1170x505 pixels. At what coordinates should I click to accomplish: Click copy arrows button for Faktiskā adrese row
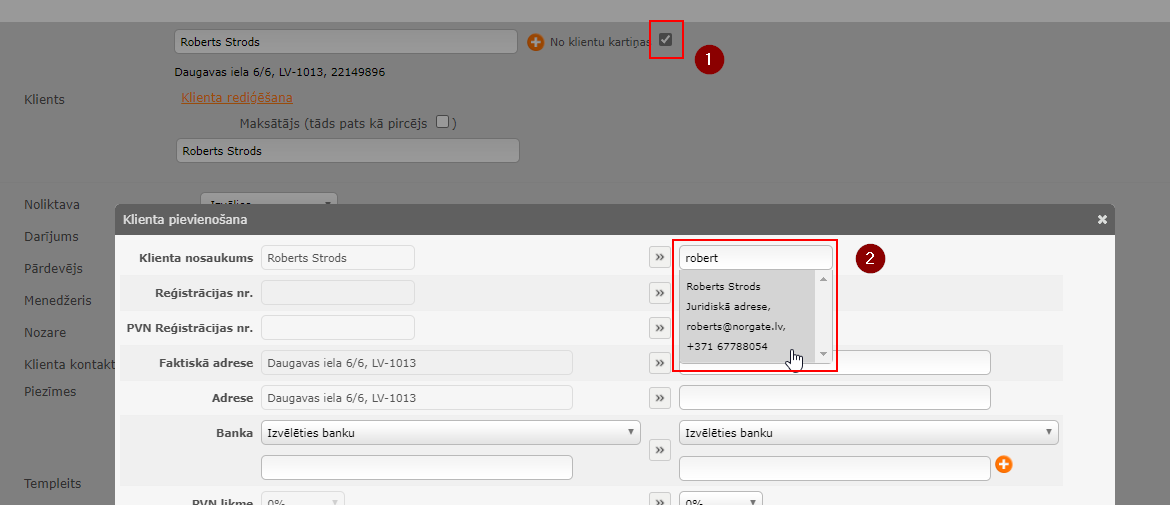659,363
